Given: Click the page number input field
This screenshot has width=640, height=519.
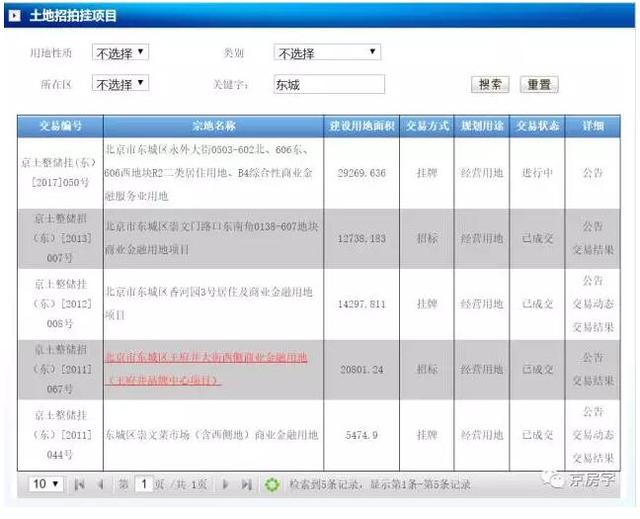Looking at the screenshot, I should tap(144, 484).
